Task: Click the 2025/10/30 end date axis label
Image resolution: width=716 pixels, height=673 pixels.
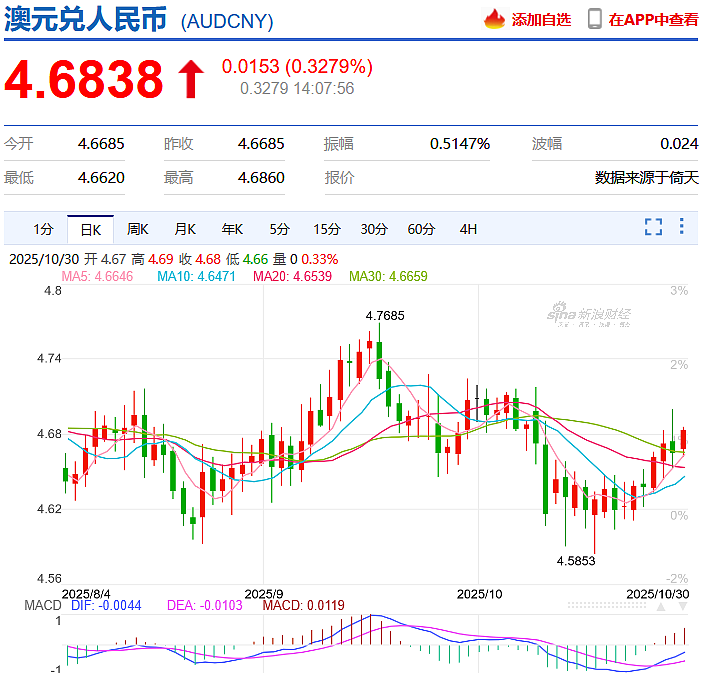Action: pos(658,594)
